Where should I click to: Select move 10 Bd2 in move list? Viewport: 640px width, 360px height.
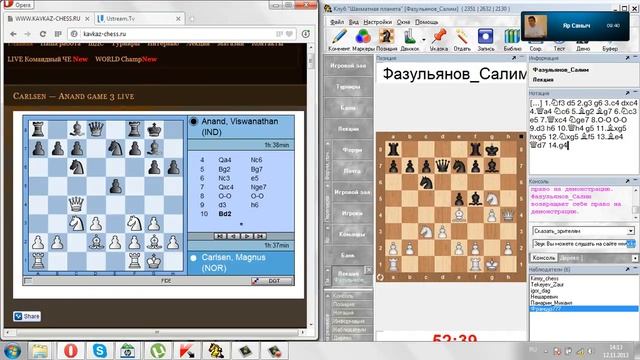pyautogui.click(x=225, y=213)
